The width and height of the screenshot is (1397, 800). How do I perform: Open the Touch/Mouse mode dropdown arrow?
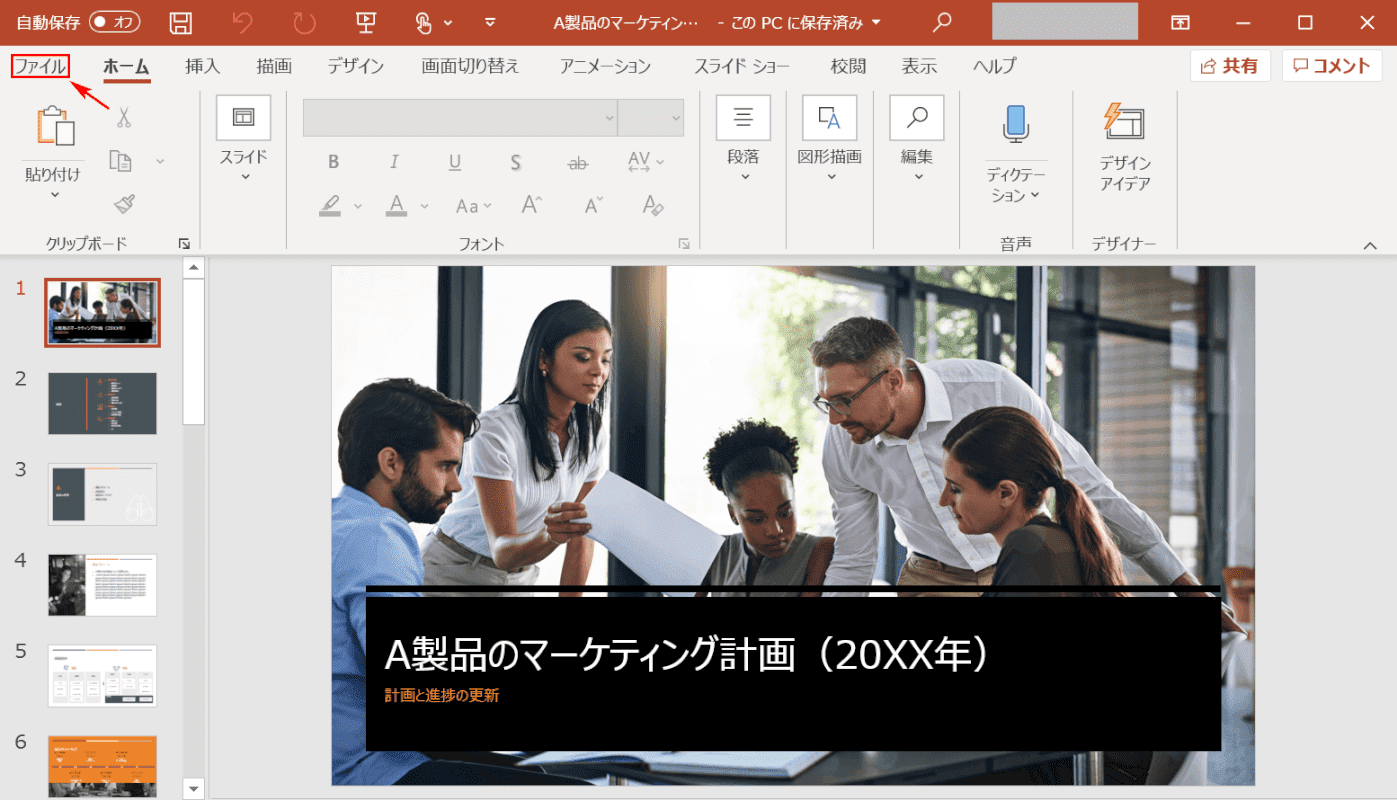click(447, 22)
